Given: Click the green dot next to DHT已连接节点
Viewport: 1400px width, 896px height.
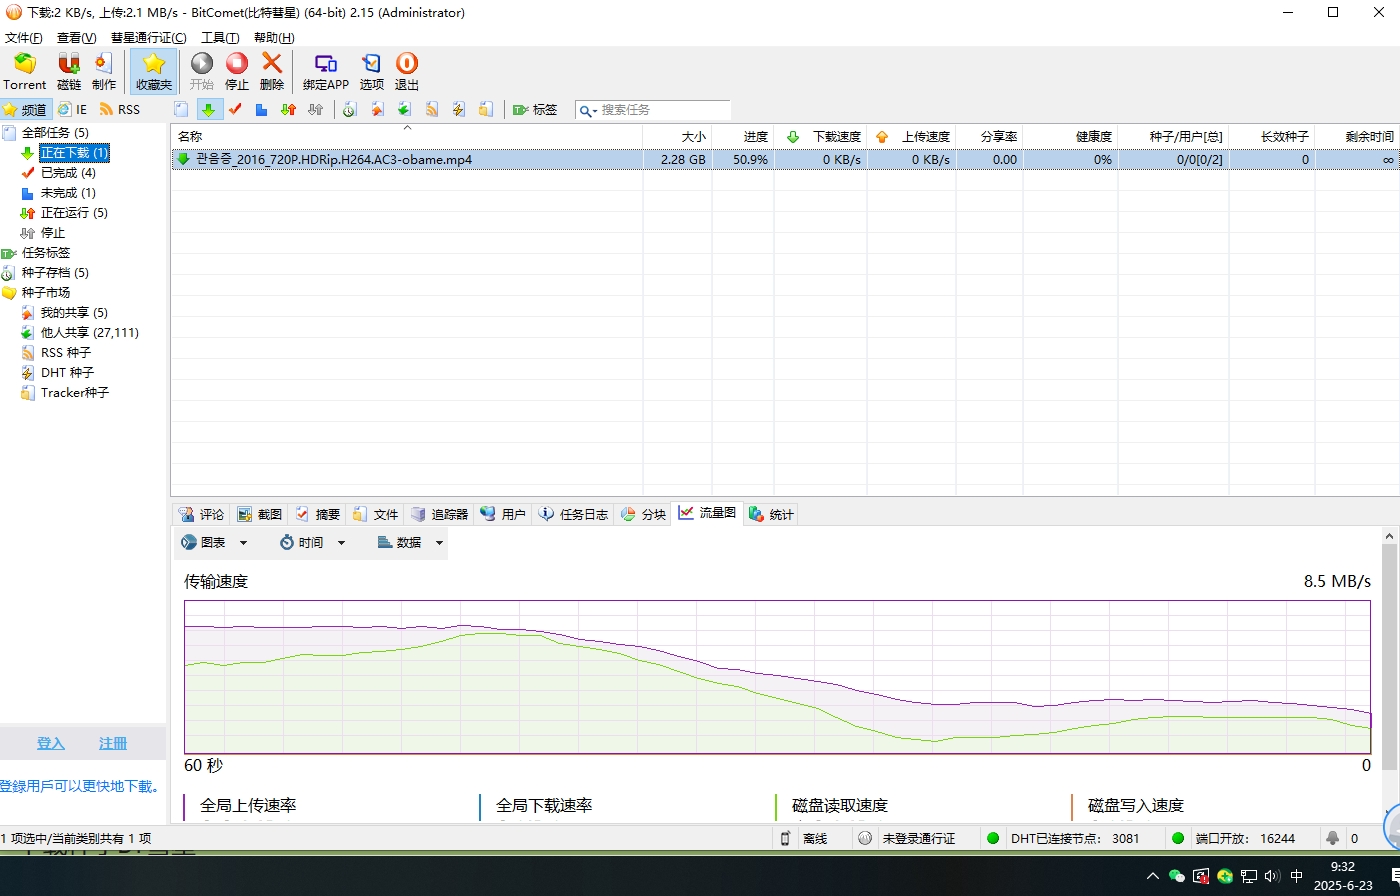Looking at the screenshot, I should coord(993,838).
